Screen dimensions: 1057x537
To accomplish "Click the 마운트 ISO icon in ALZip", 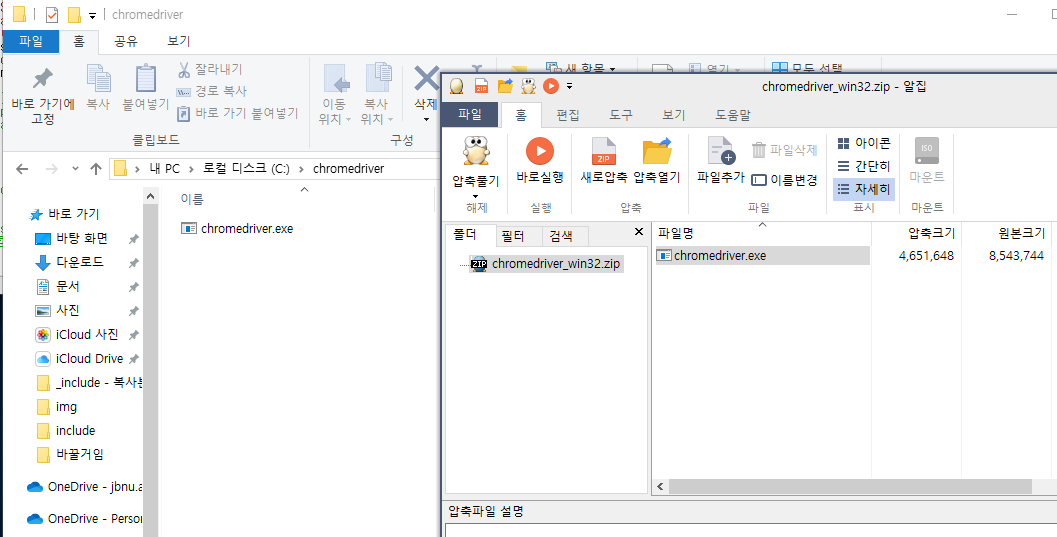I will coord(927,151).
